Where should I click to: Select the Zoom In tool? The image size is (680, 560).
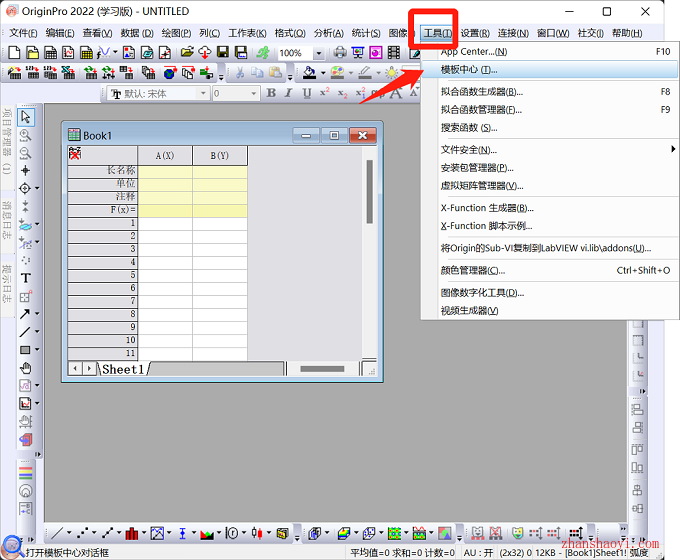coord(26,135)
